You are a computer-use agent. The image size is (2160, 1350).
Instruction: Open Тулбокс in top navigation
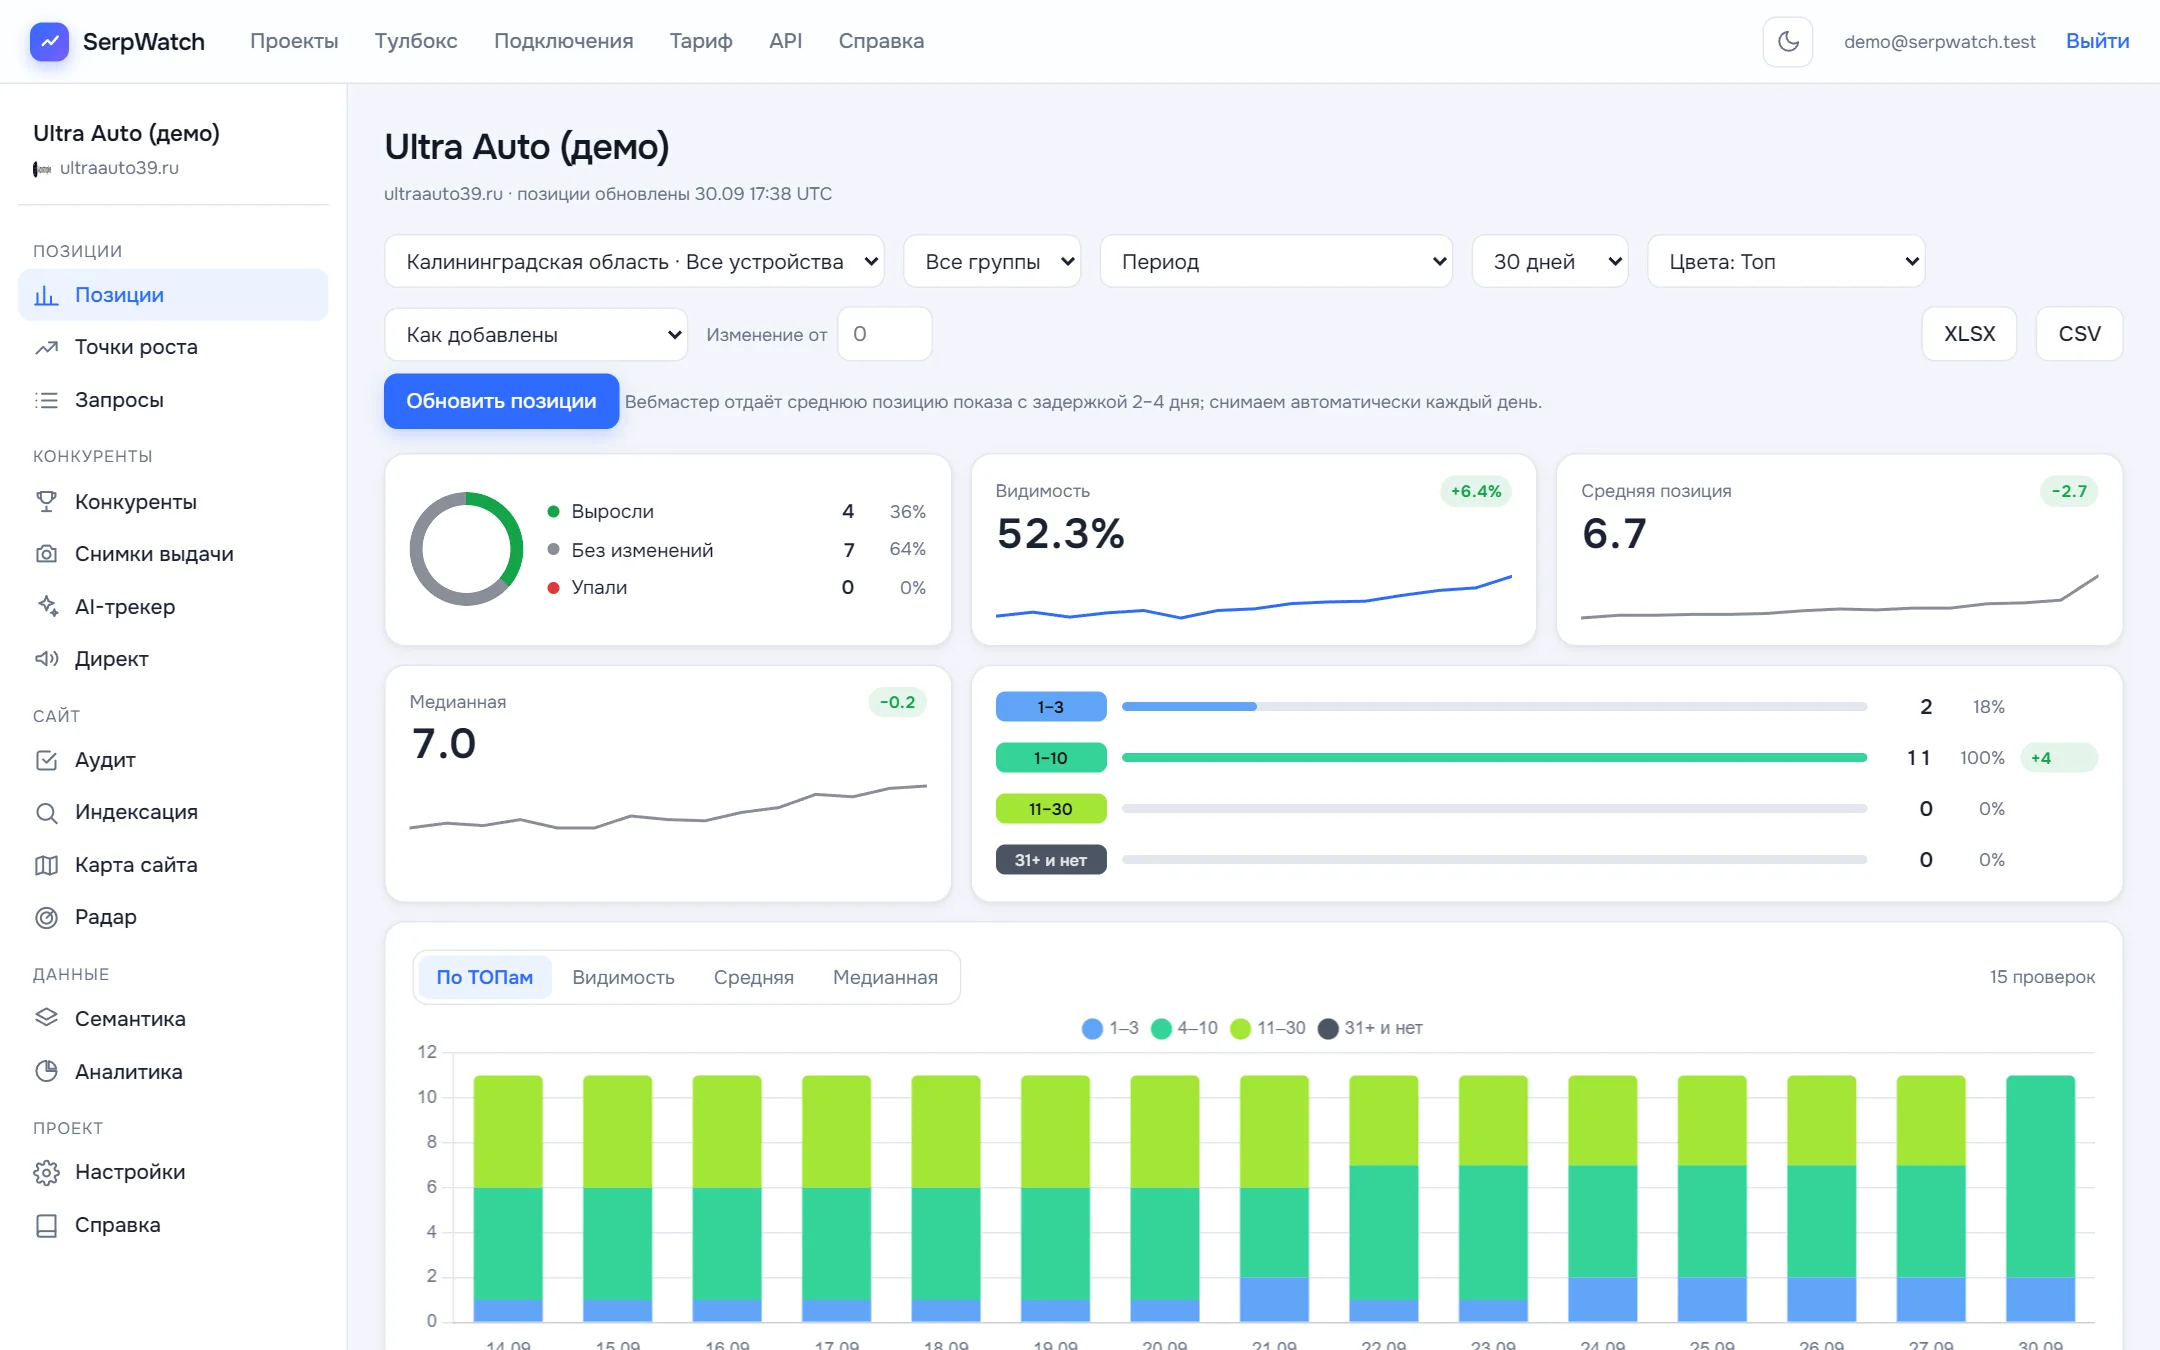click(416, 41)
